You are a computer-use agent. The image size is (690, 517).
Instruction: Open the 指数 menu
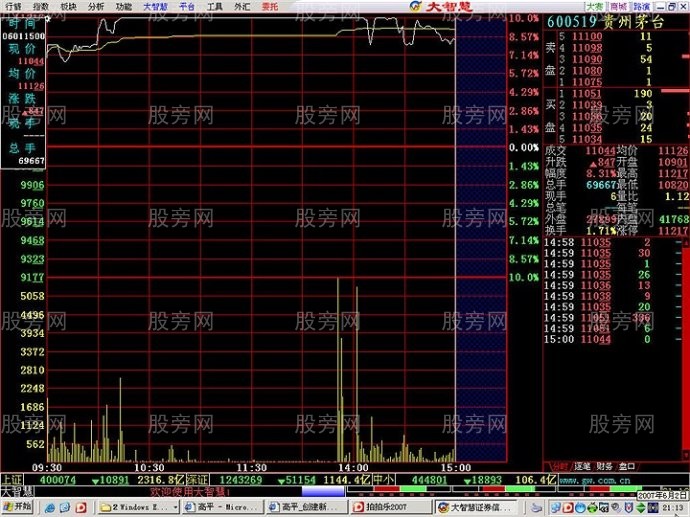point(41,6)
